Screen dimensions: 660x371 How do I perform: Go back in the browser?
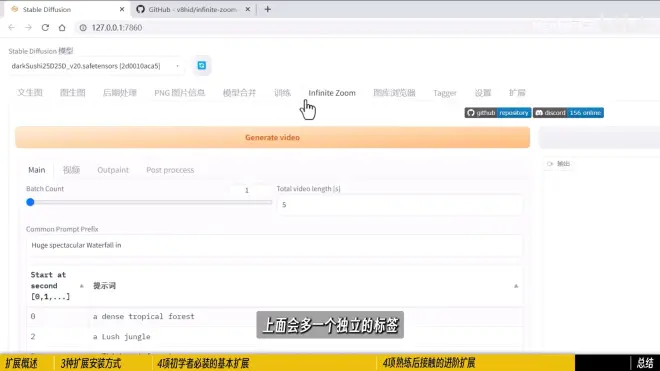12,27
